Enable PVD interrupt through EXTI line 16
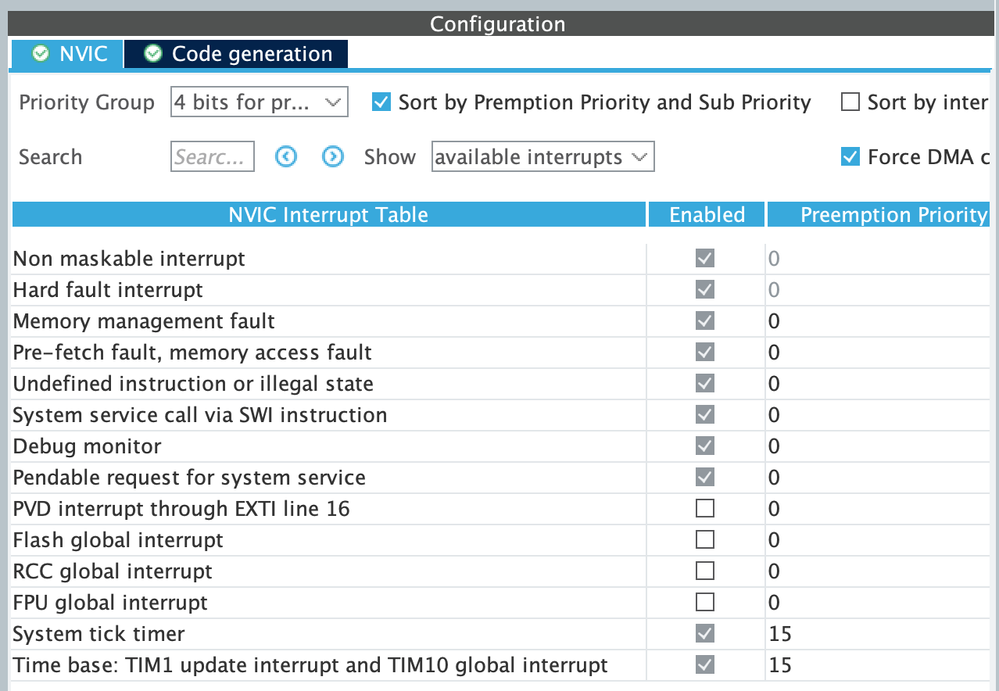This screenshot has width=999, height=691. pos(705,508)
